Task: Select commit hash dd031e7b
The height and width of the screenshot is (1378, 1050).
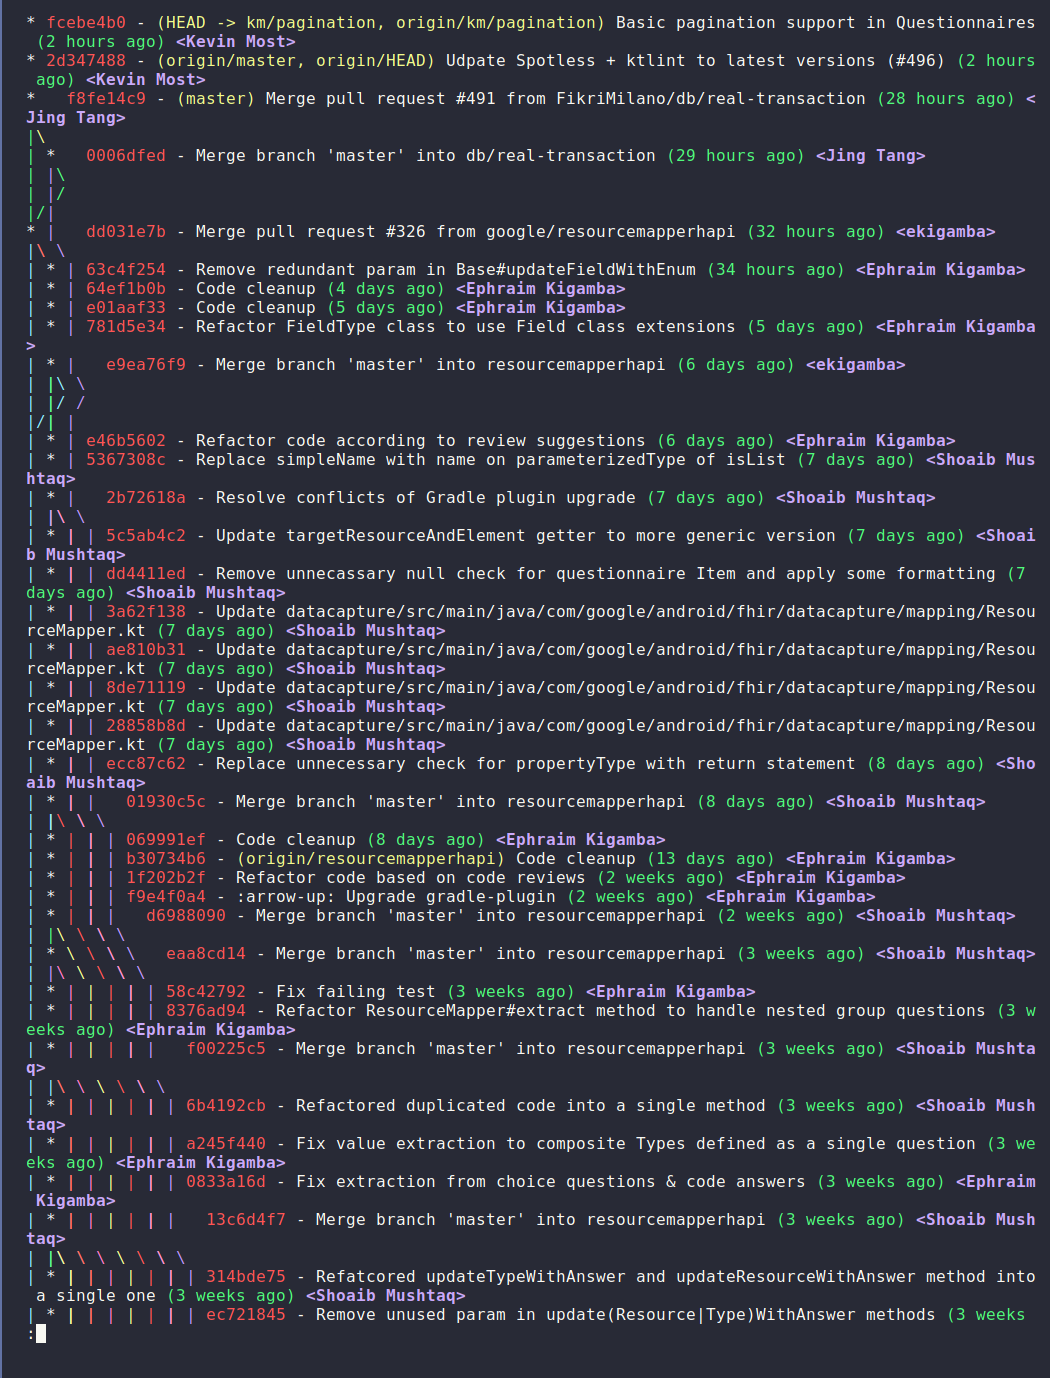Action: (x=126, y=231)
